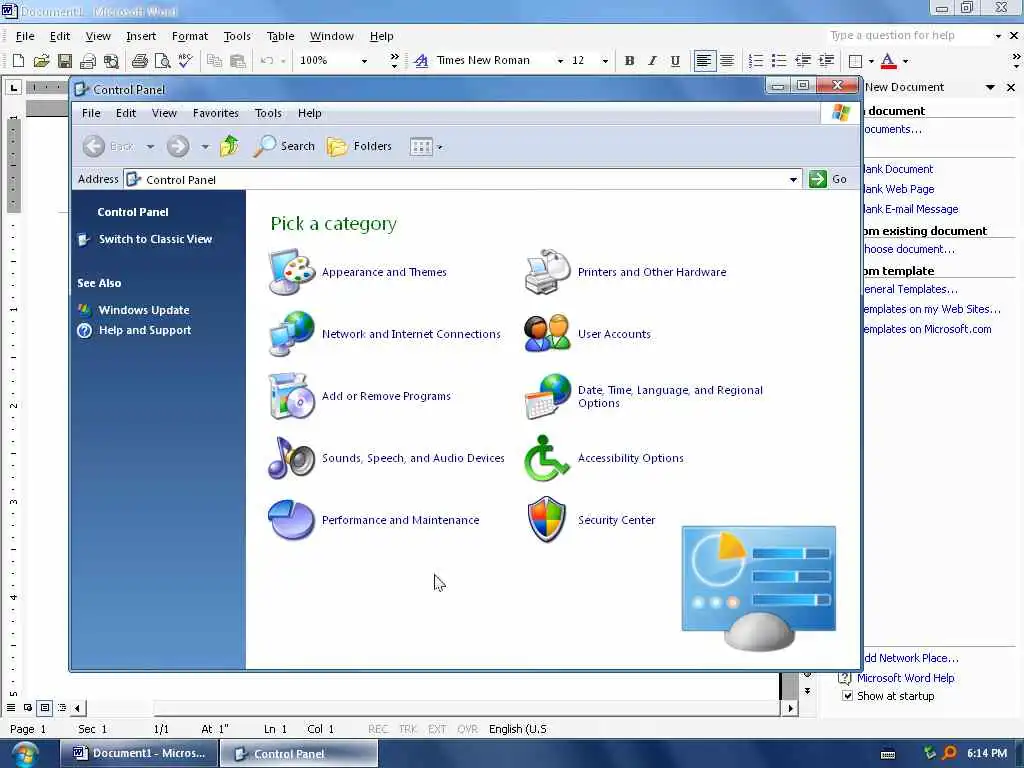Expand the Control Panel Address dropdown
This screenshot has height=768, width=1024.
[x=793, y=180]
